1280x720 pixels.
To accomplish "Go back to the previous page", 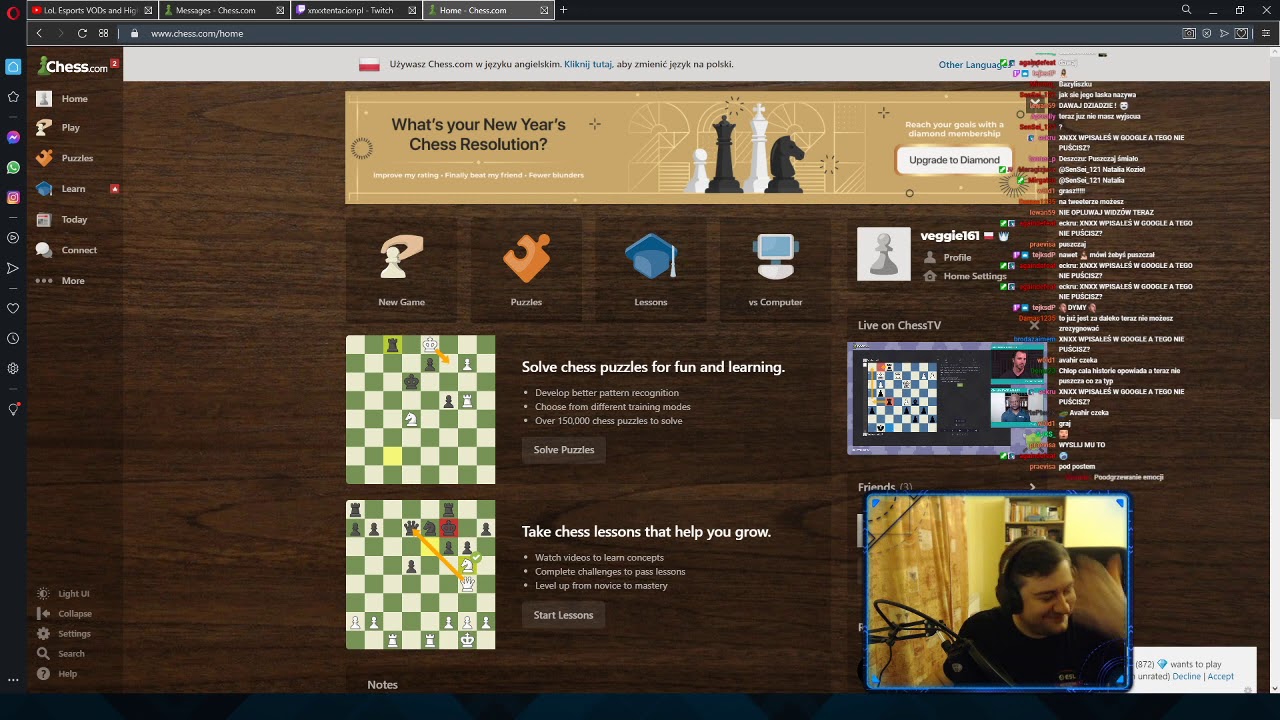I will tap(39, 33).
